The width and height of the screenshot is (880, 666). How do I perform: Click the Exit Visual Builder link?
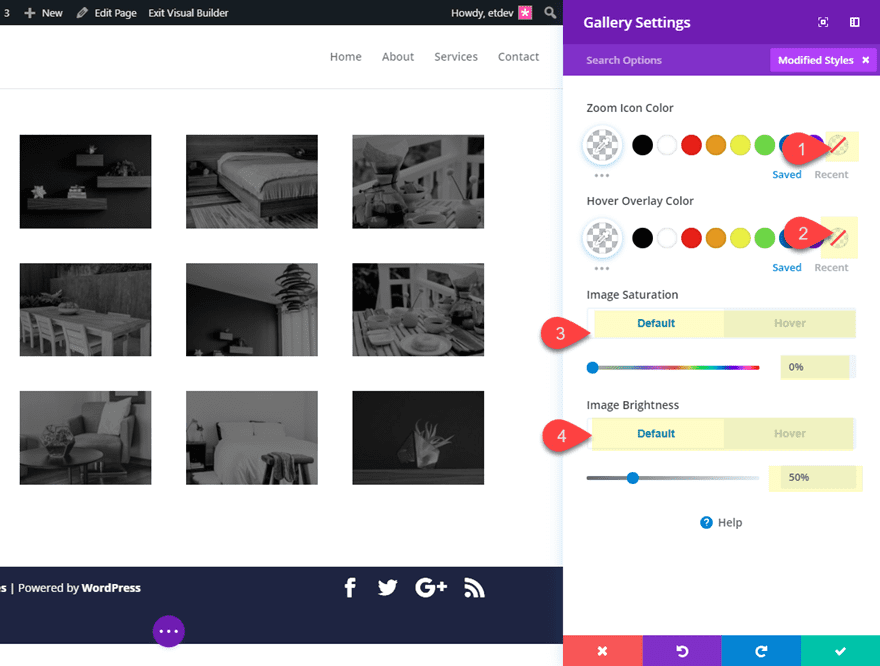[x=186, y=12]
